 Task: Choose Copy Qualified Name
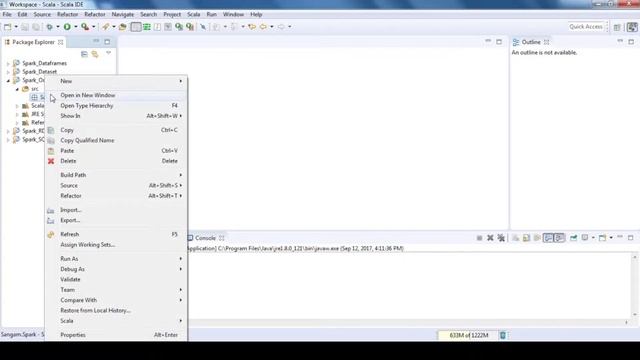click(116, 140)
